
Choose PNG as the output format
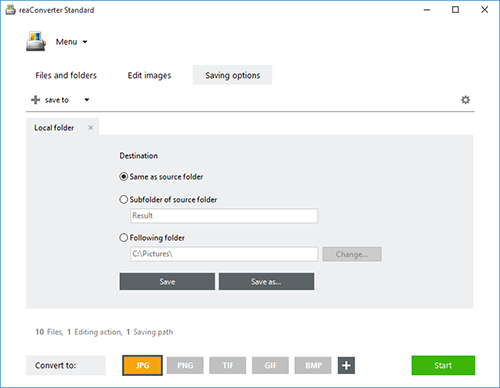tap(185, 366)
